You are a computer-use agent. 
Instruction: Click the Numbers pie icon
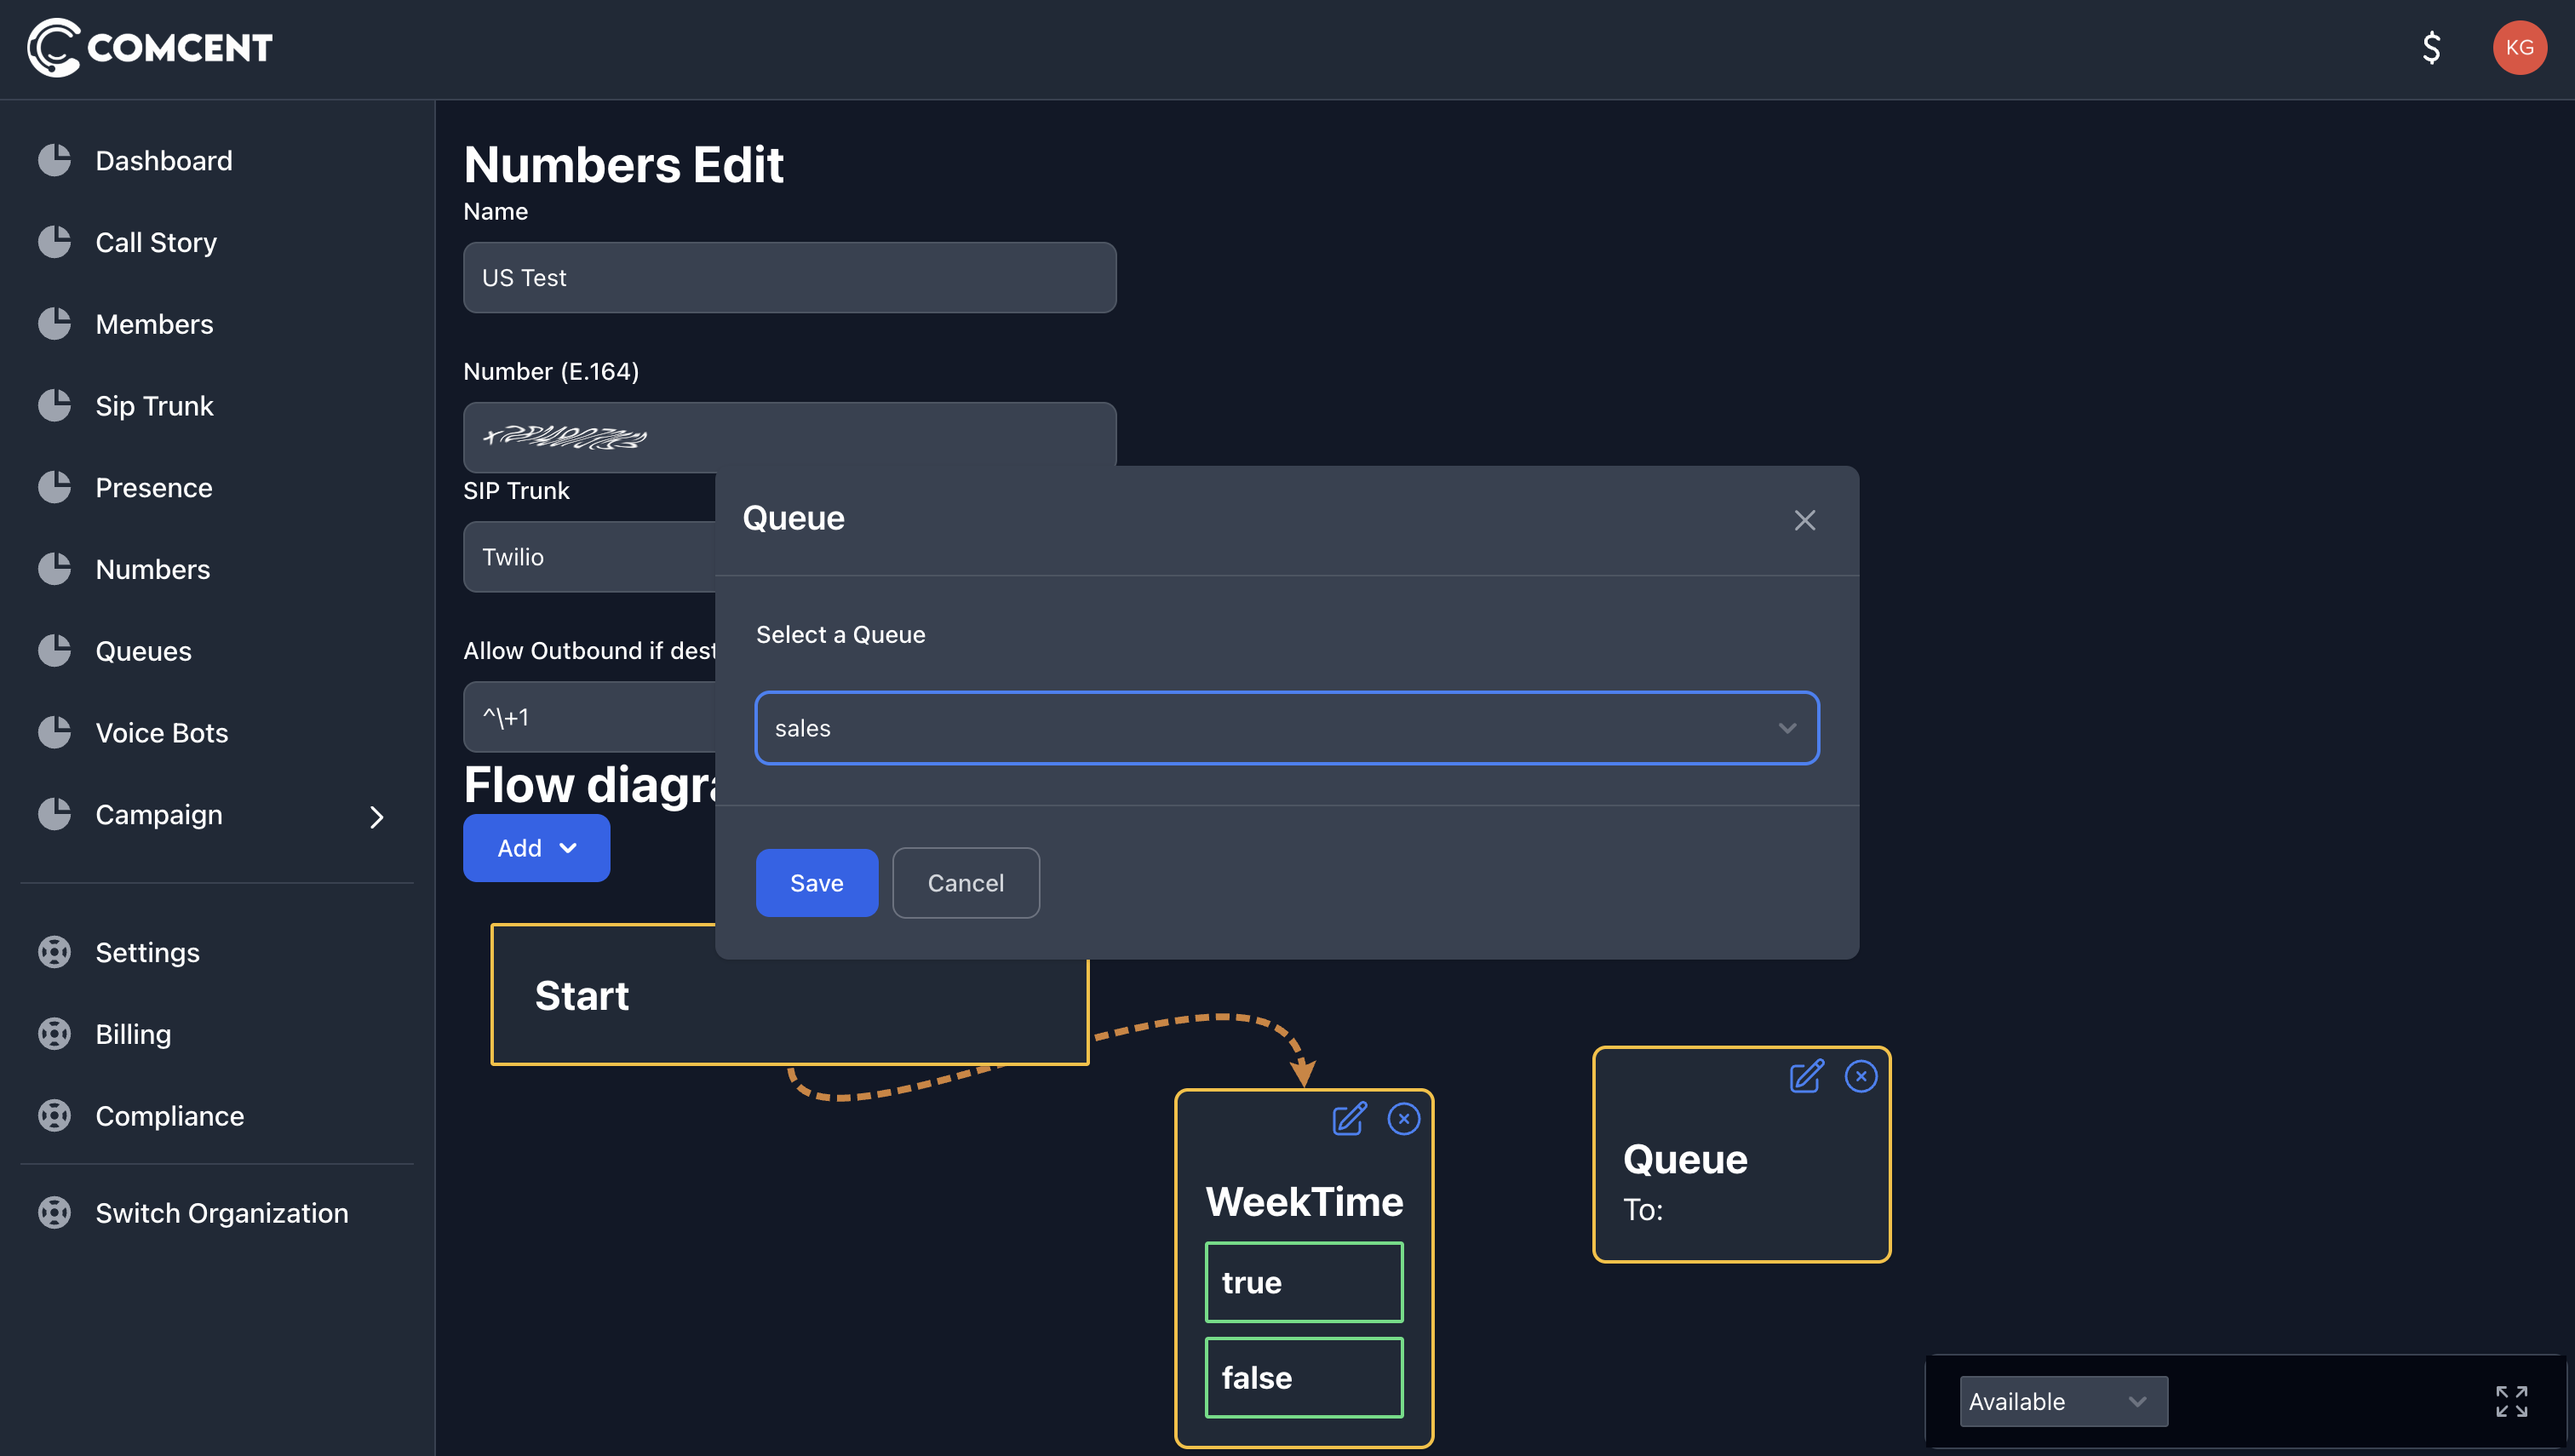(54, 569)
